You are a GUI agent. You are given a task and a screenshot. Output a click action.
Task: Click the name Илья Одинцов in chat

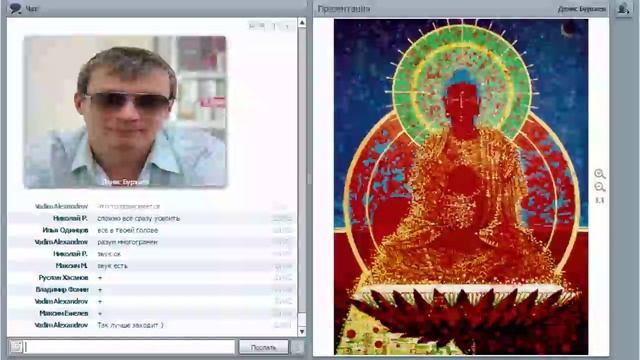[65, 230]
